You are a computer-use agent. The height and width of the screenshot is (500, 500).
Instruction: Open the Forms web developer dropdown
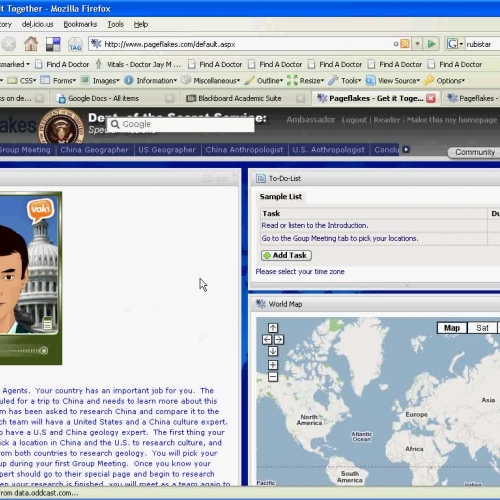click(x=58, y=81)
